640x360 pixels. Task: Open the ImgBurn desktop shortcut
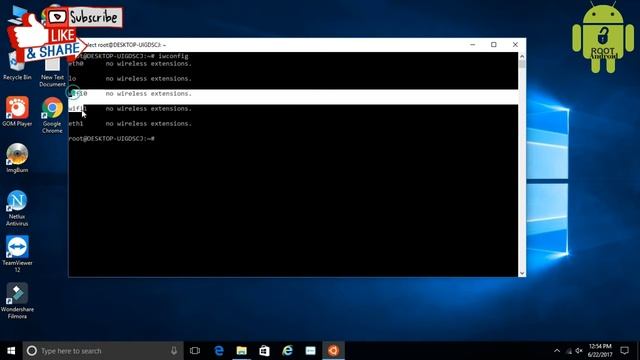[17, 158]
